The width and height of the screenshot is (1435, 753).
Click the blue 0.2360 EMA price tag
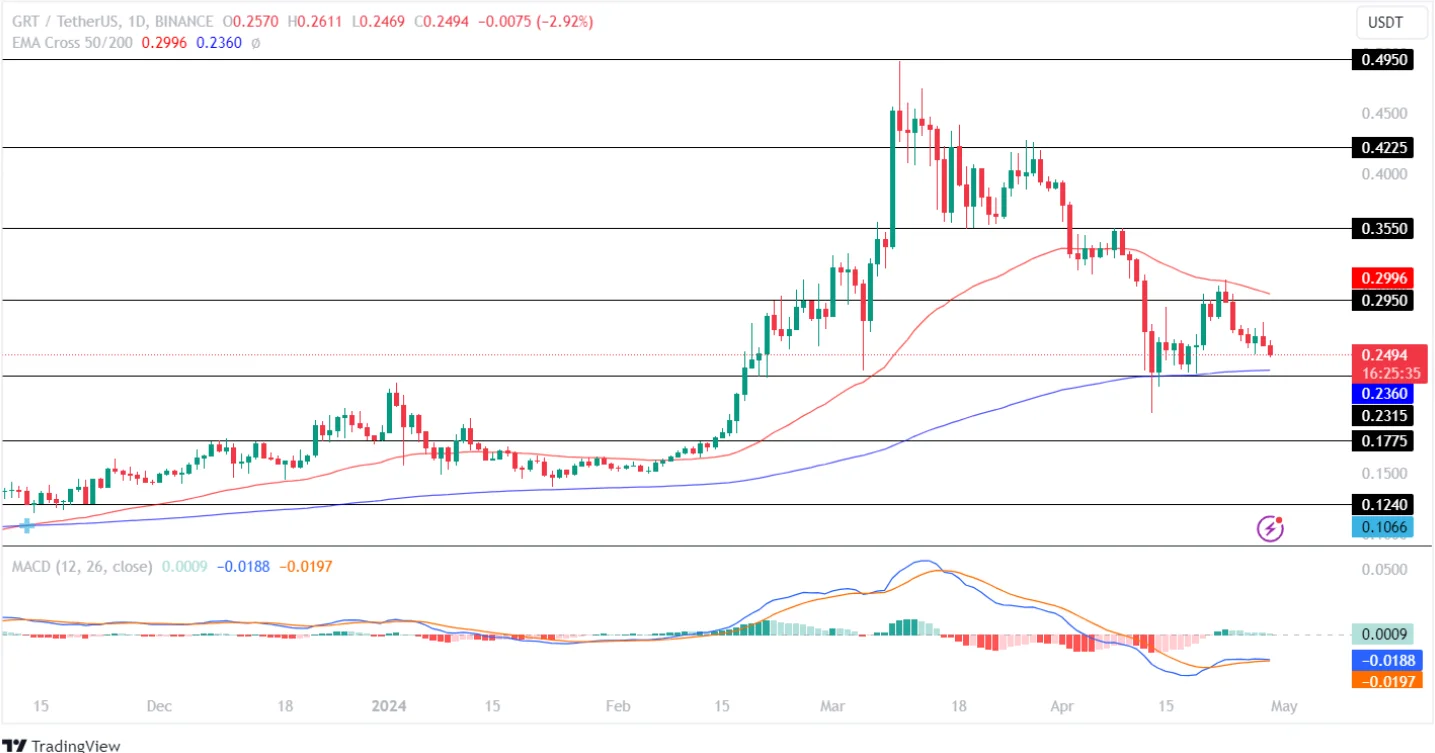click(1384, 393)
